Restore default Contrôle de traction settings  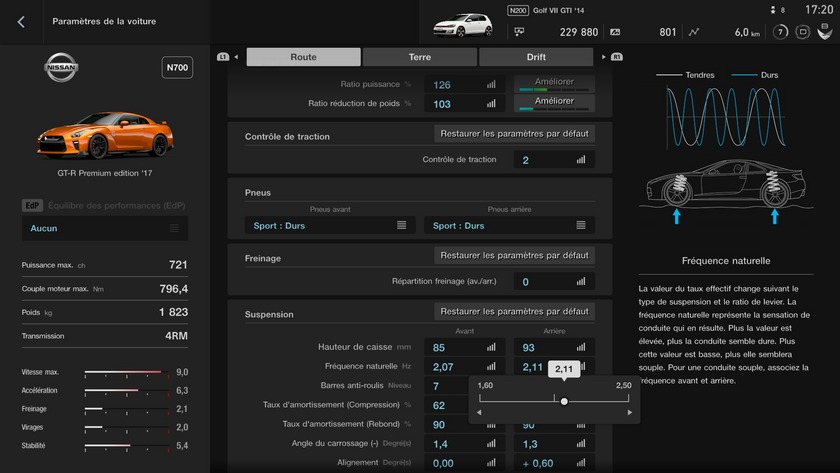pos(514,134)
